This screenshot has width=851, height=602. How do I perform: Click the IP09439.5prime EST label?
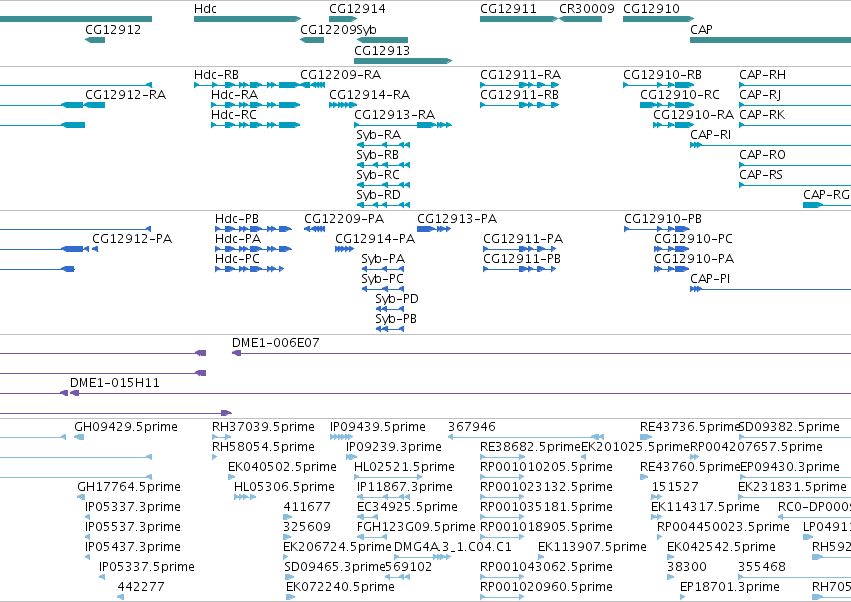coord(378,427)
